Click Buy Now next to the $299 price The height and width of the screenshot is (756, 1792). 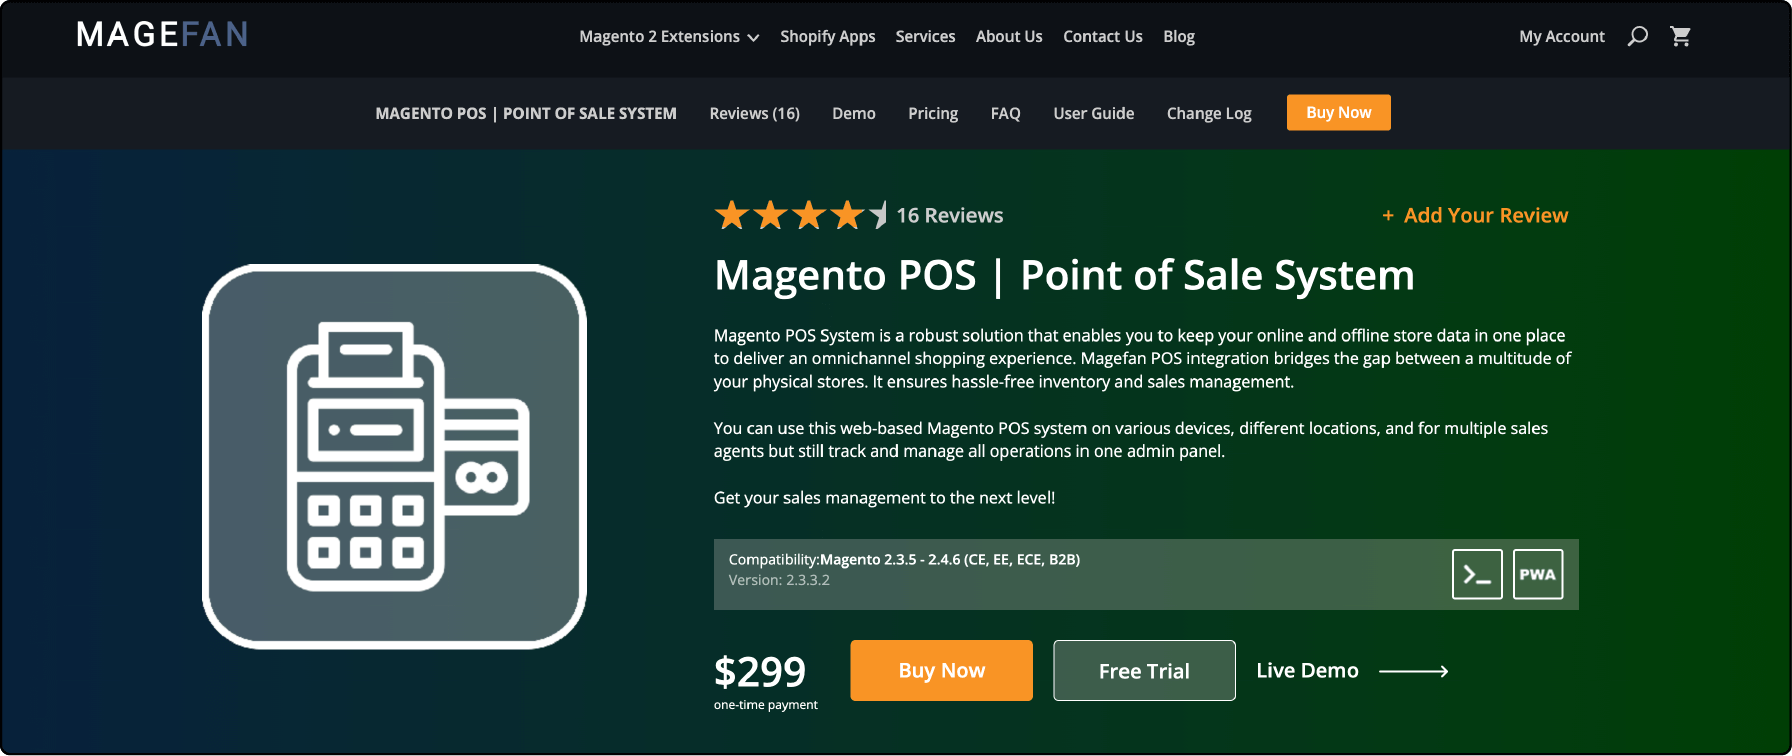(940, 670)
